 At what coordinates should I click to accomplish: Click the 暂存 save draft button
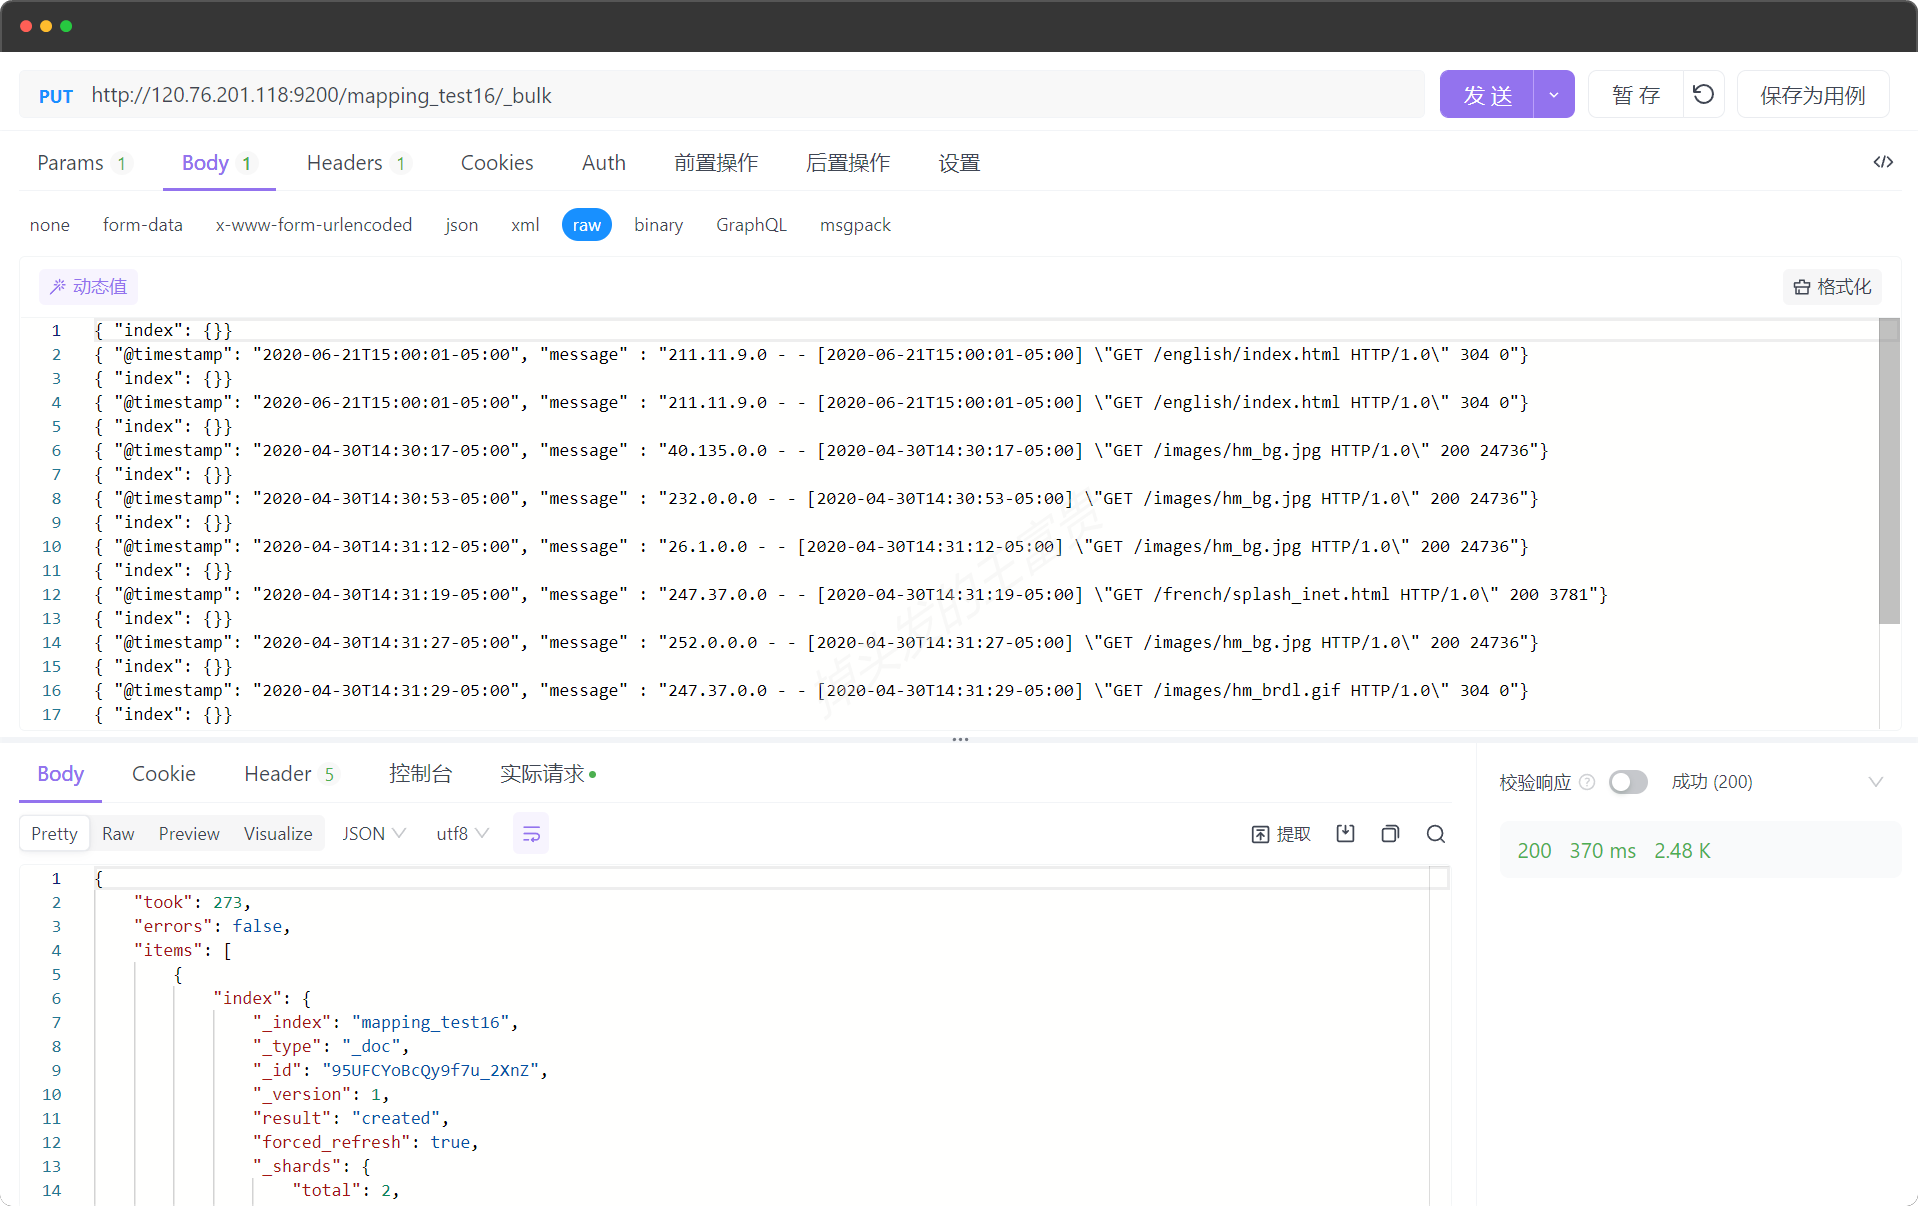(1636, 94)
